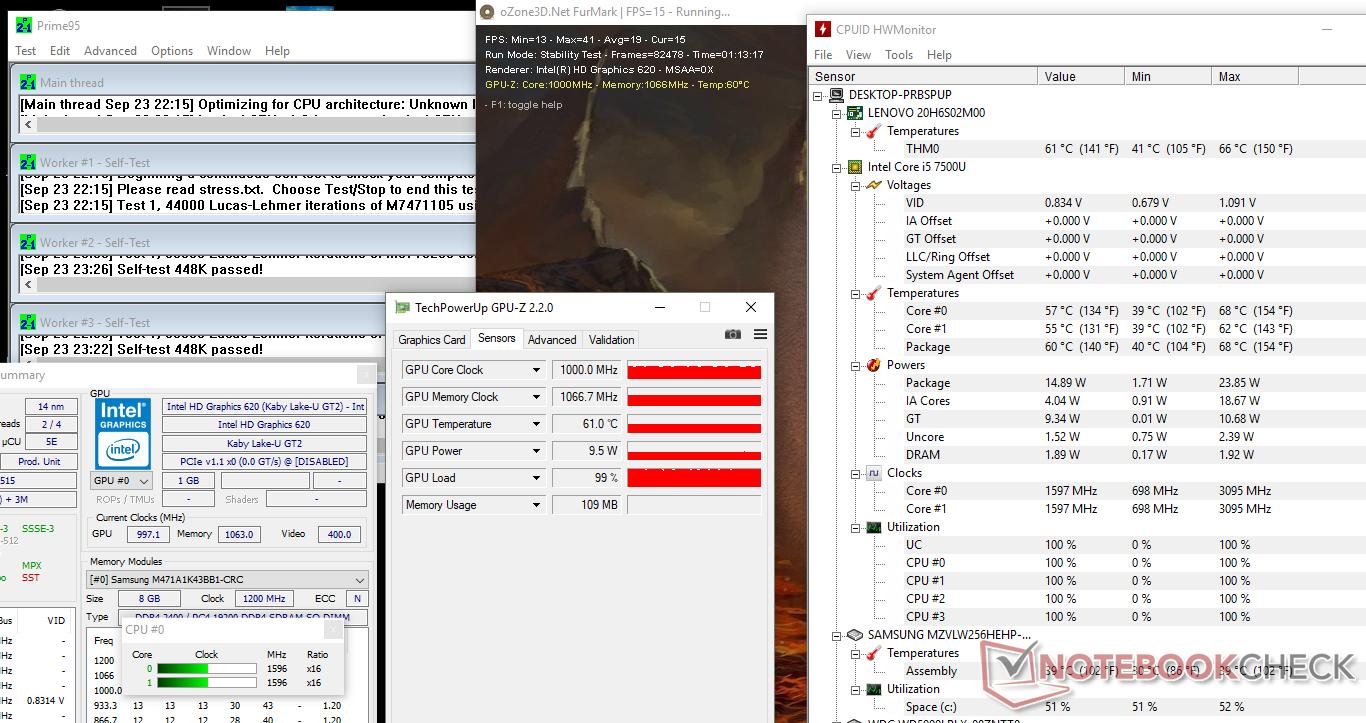Click the SAMSUNG drive Utilization icon
1366x723 pixels.
pos(873,689)
